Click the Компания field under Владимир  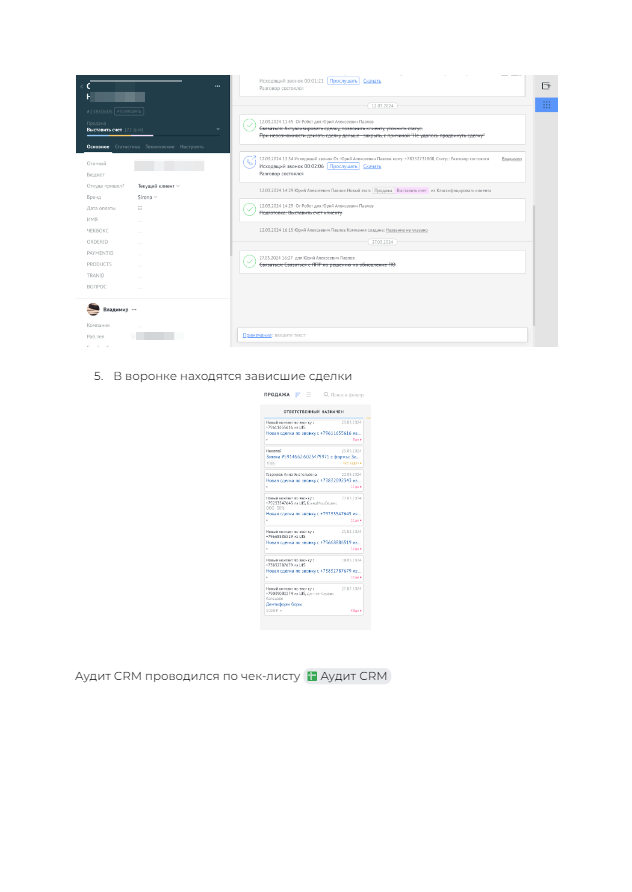point(152,325)
